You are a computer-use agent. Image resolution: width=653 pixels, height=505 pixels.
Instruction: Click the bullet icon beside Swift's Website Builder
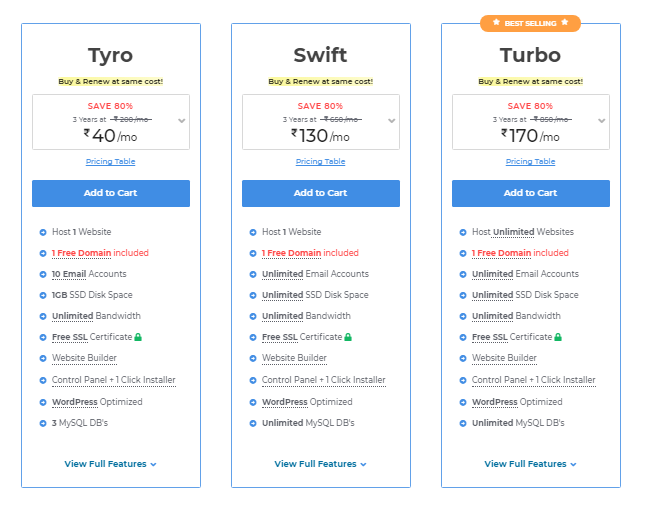(253, 358)
